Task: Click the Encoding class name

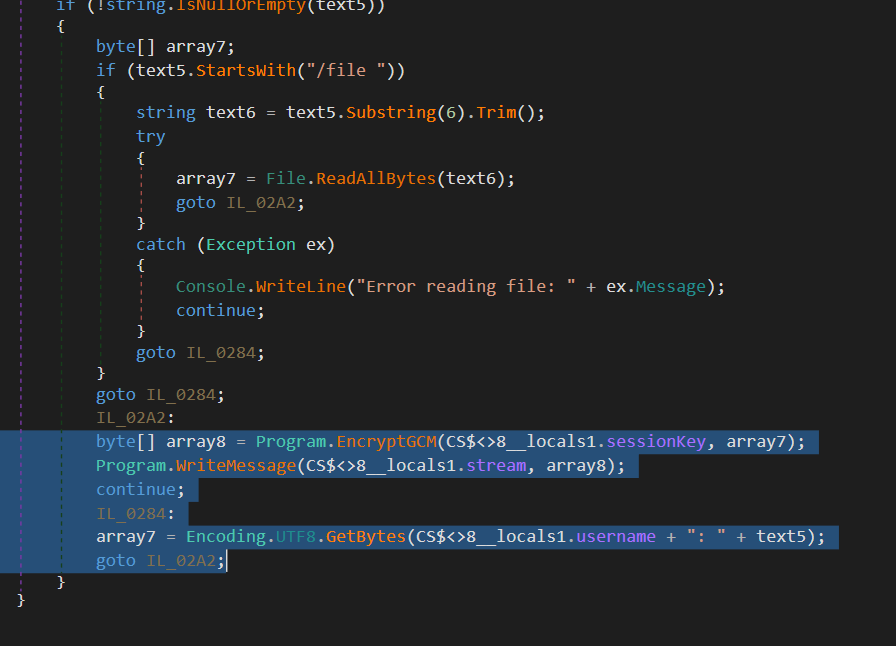Action: point(226,536)
